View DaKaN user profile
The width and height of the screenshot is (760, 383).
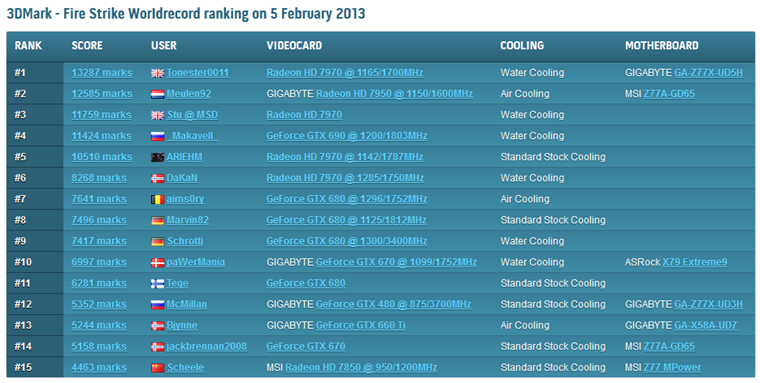click(x=182, y=178)
